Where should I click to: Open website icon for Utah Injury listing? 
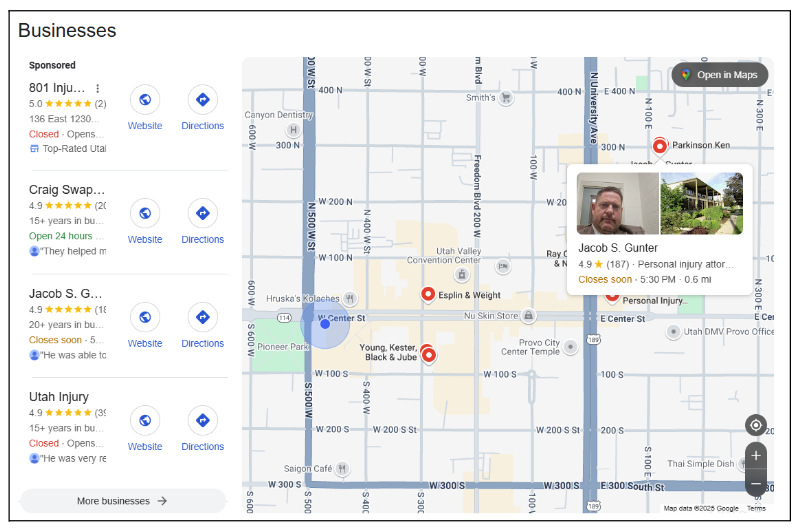145,420
